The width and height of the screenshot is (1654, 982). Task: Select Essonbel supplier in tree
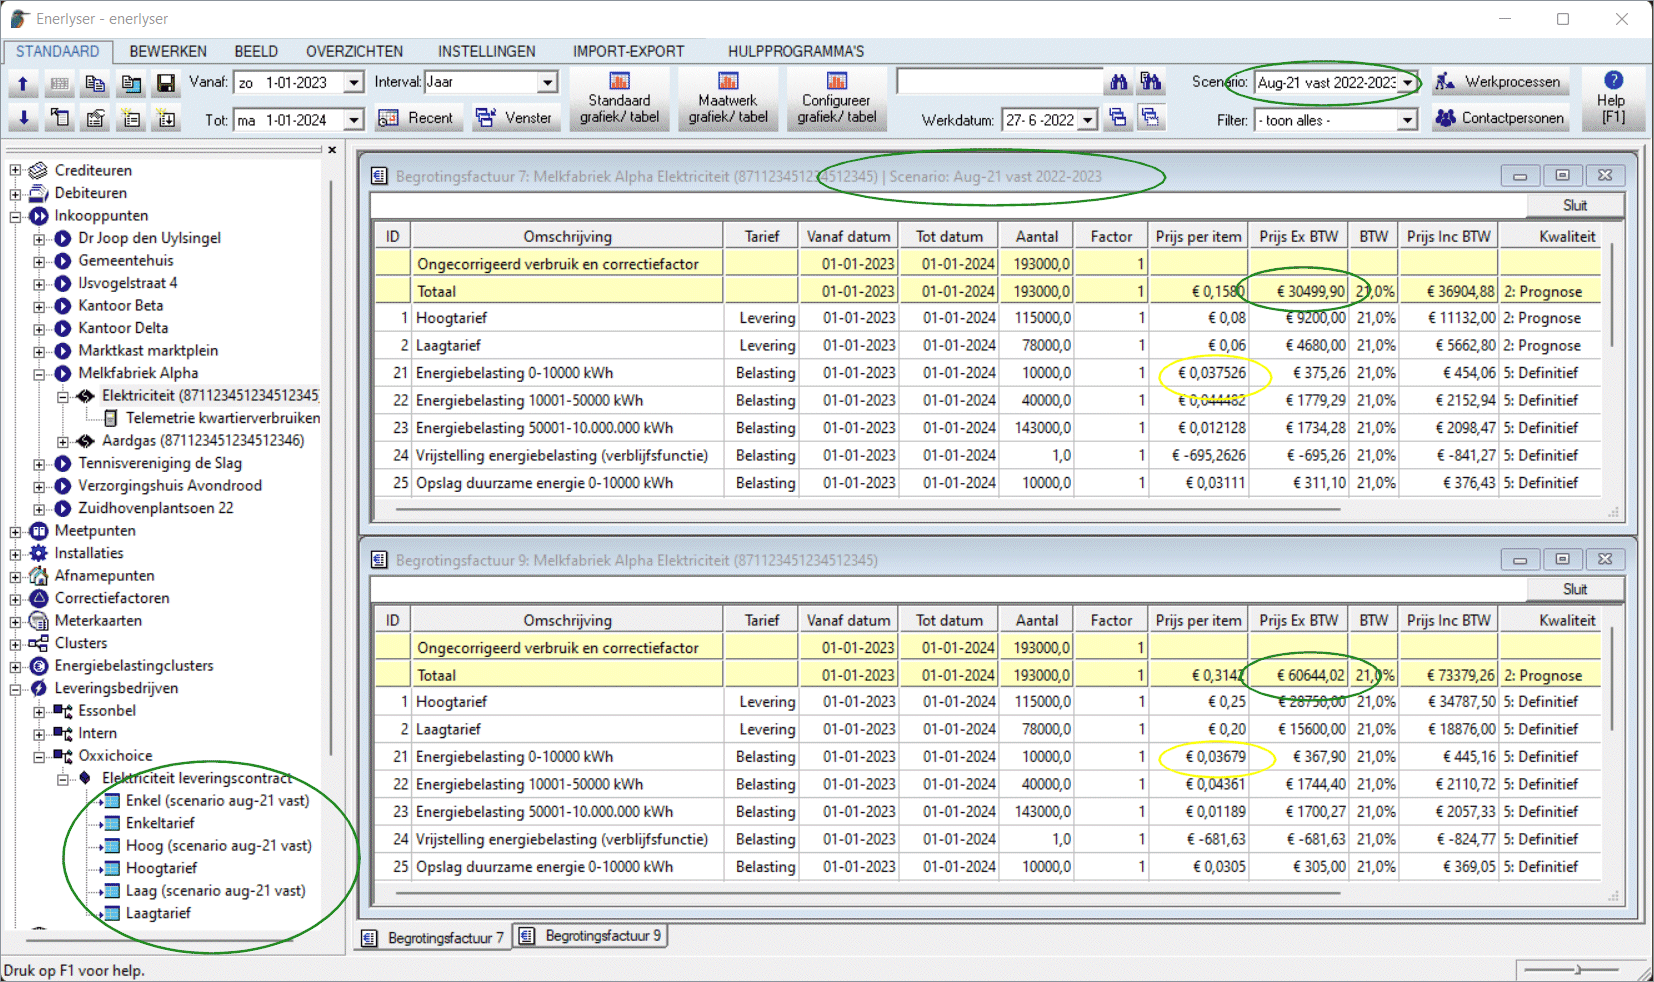click(x=107, y=711)
